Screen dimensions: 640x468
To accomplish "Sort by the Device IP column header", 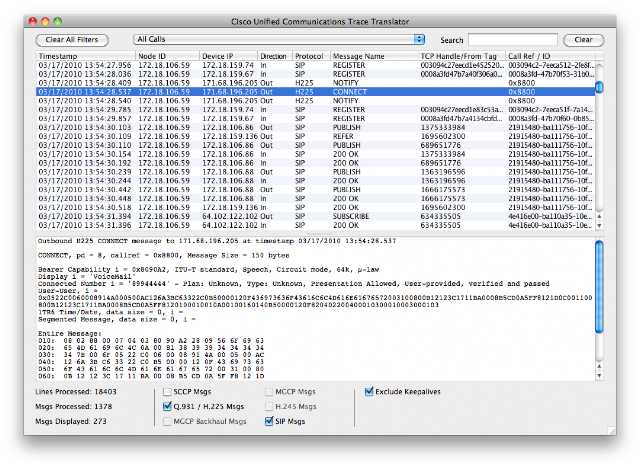I will pyautogui.click(x=229, y=56).
